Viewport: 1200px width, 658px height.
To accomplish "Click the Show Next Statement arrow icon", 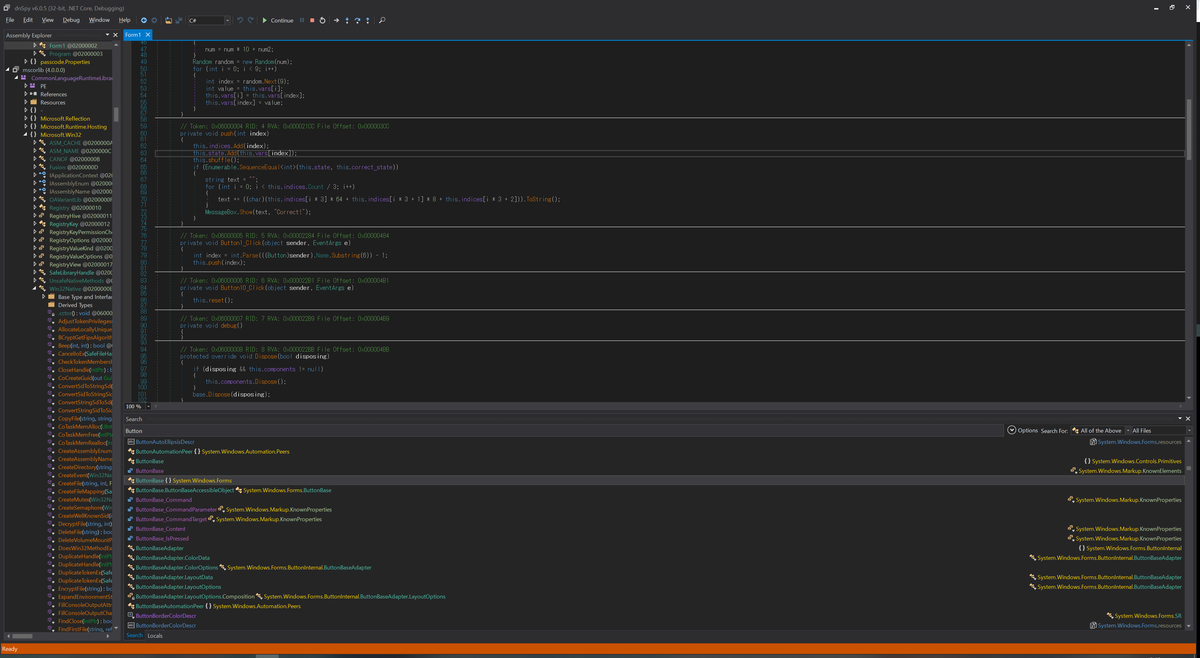I will click(336, 20).
